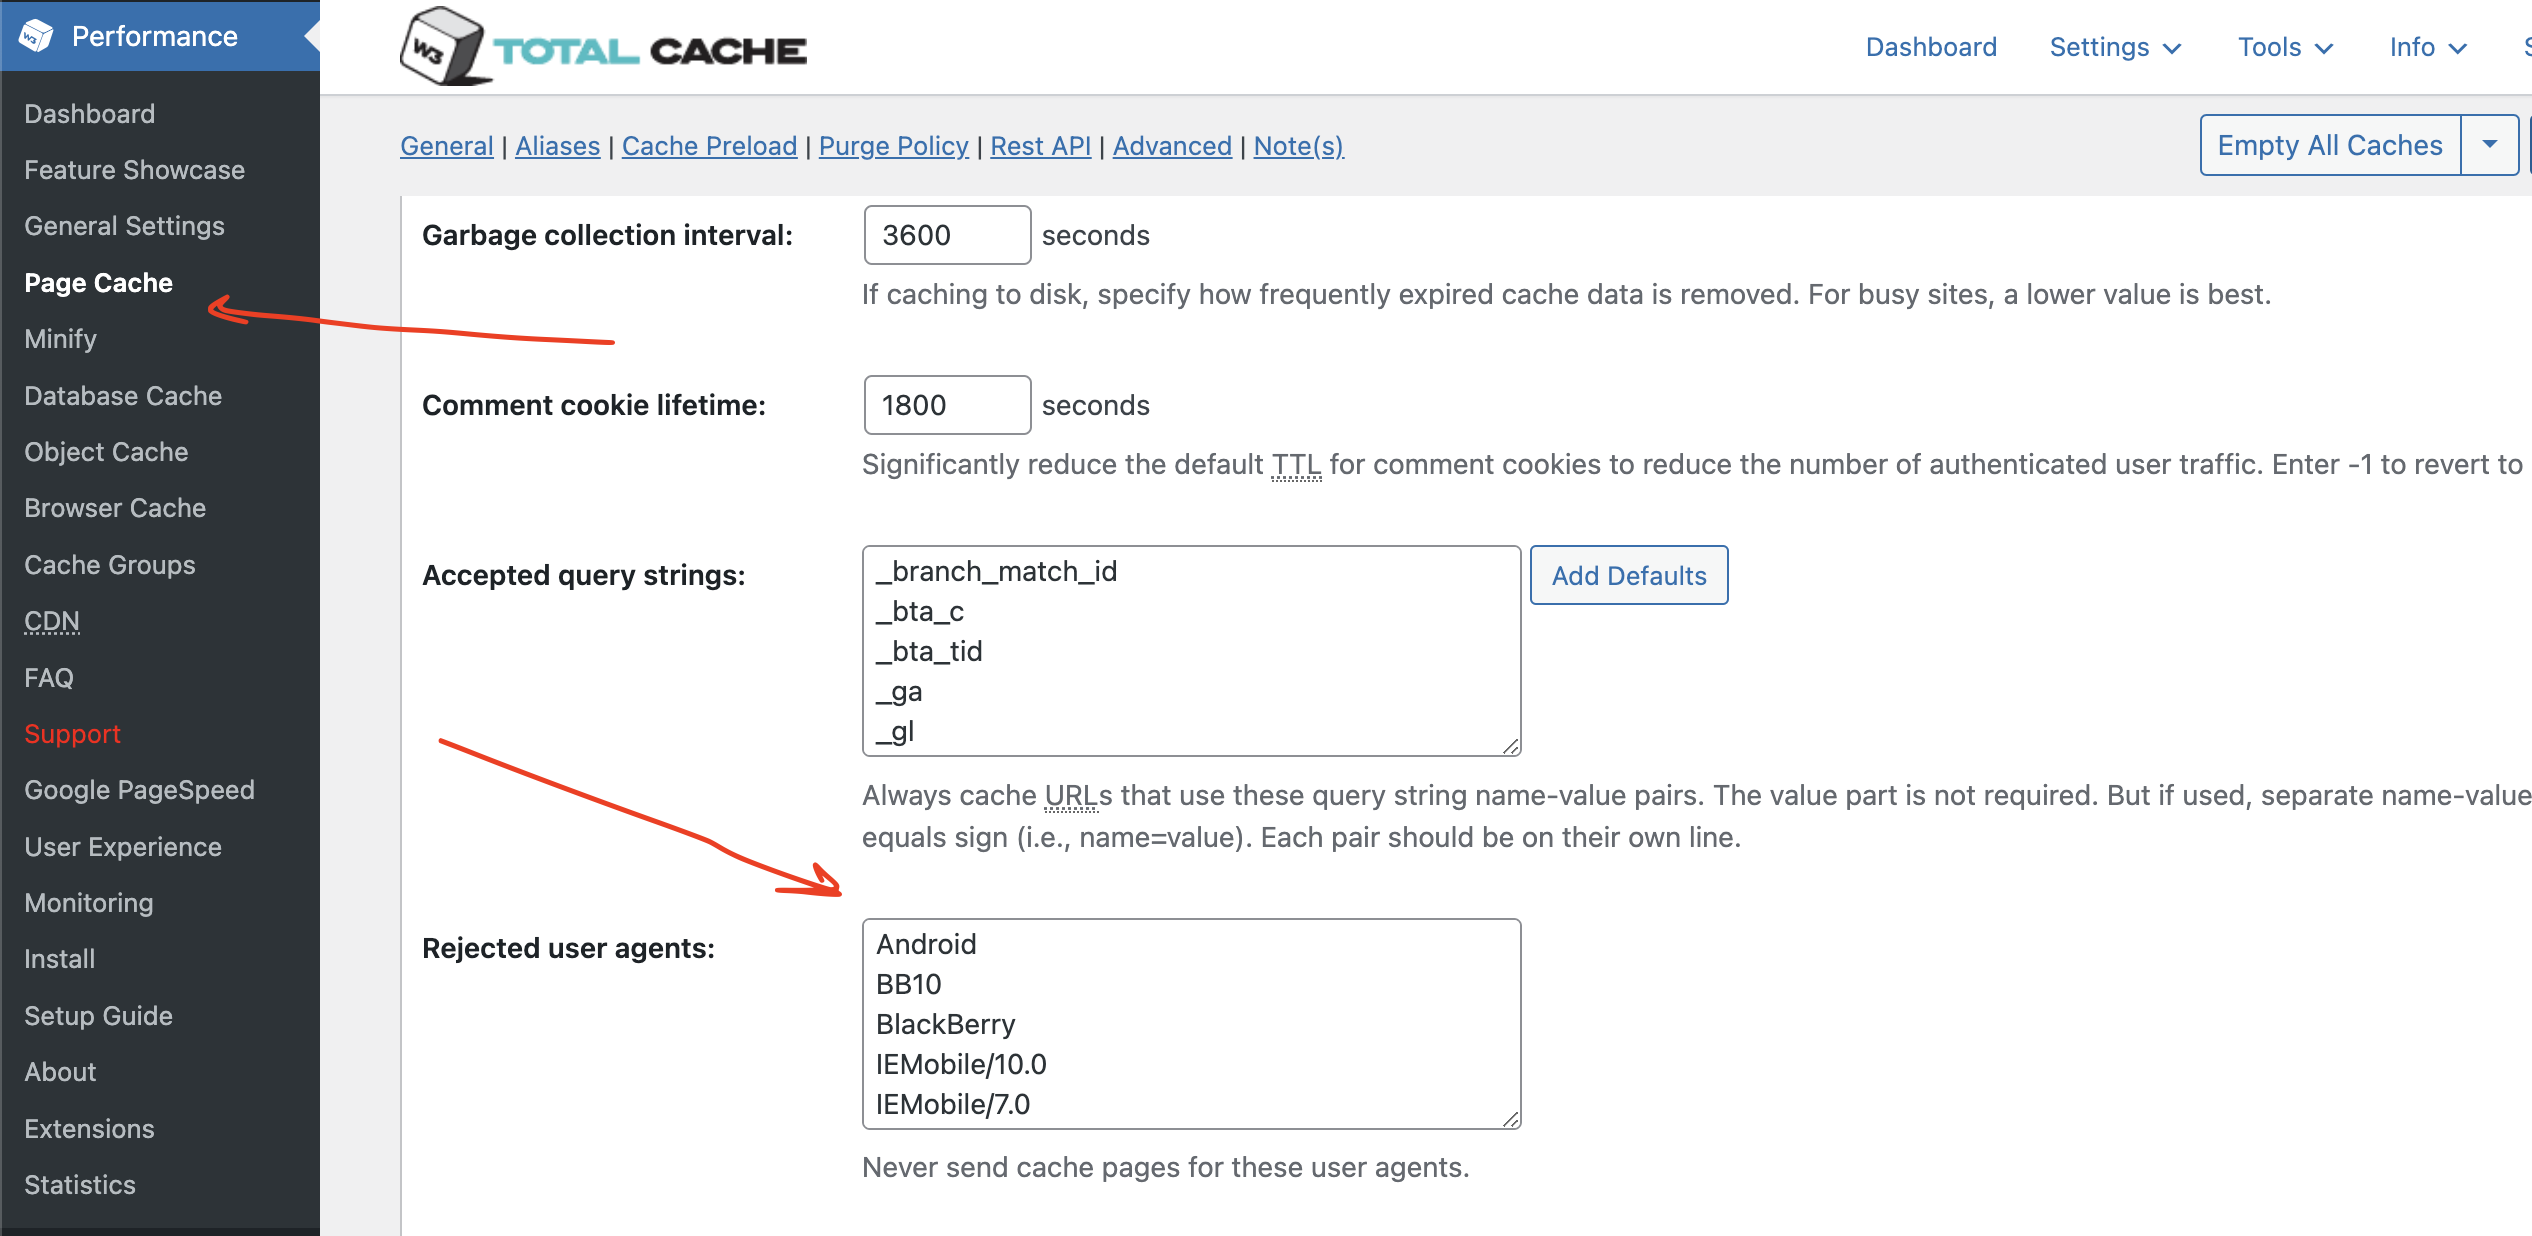This screenshot has height=1236, width=2532.
Task: Click the Comment cookie lifetime field
Action: pyautogui.click(x=946, y=405)
